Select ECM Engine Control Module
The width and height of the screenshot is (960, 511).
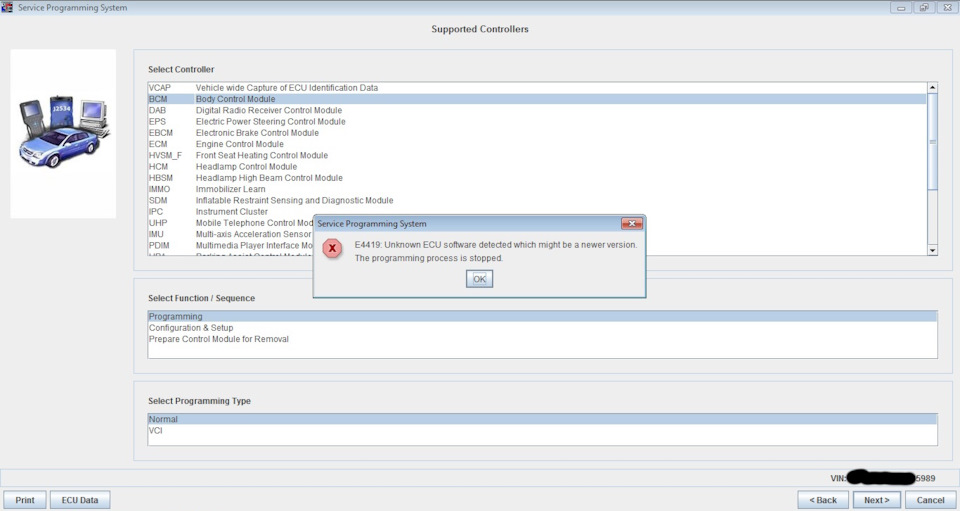click(x=537, y=144)
